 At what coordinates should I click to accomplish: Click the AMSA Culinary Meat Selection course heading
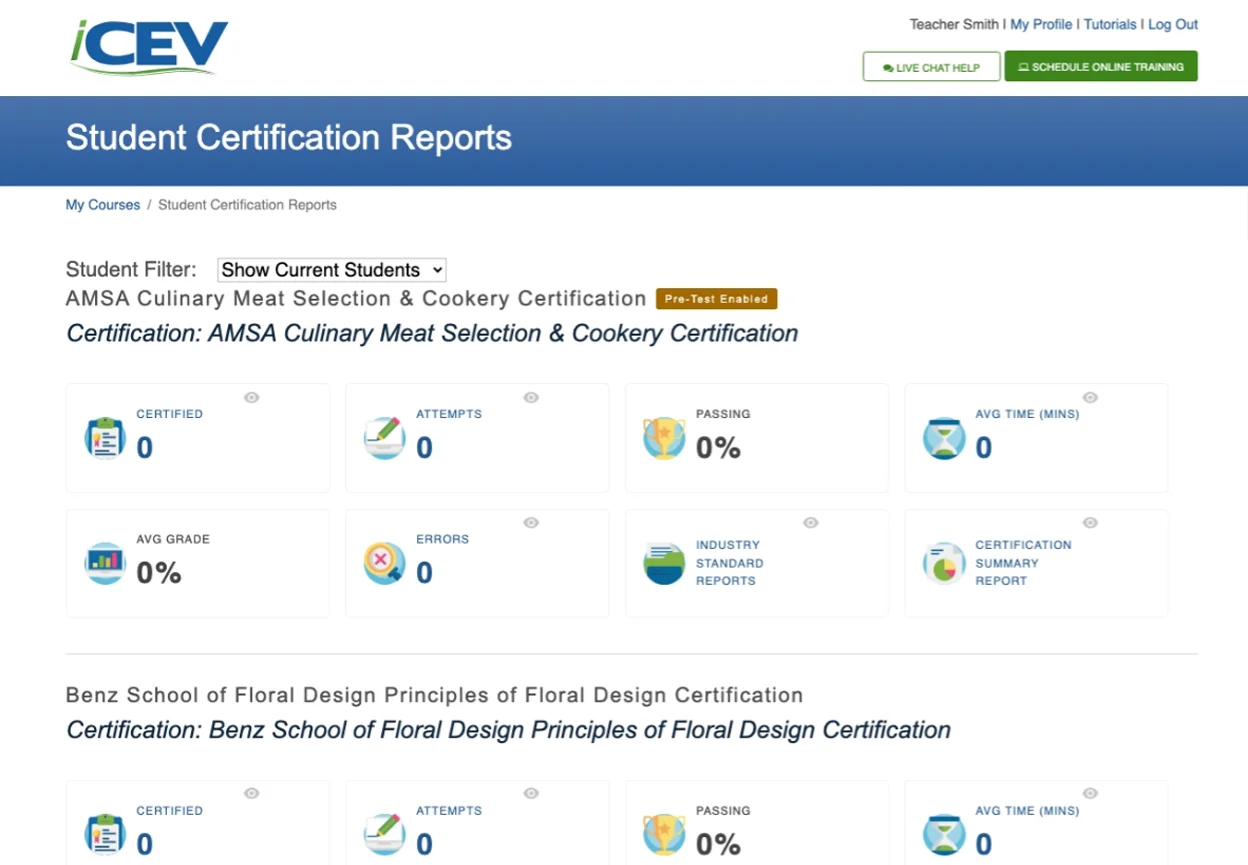point(356,298)
